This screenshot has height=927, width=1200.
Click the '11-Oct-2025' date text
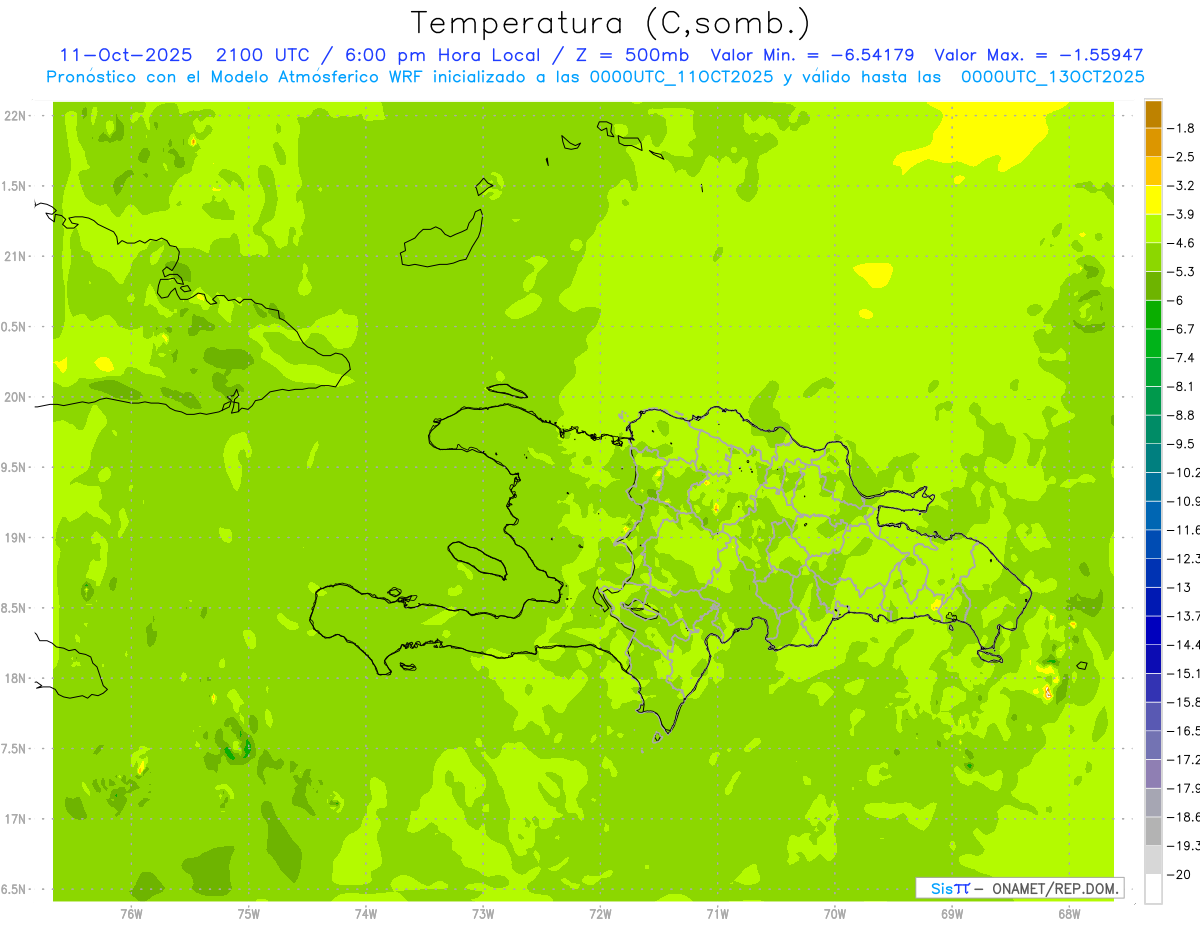[x=124, y=55]
